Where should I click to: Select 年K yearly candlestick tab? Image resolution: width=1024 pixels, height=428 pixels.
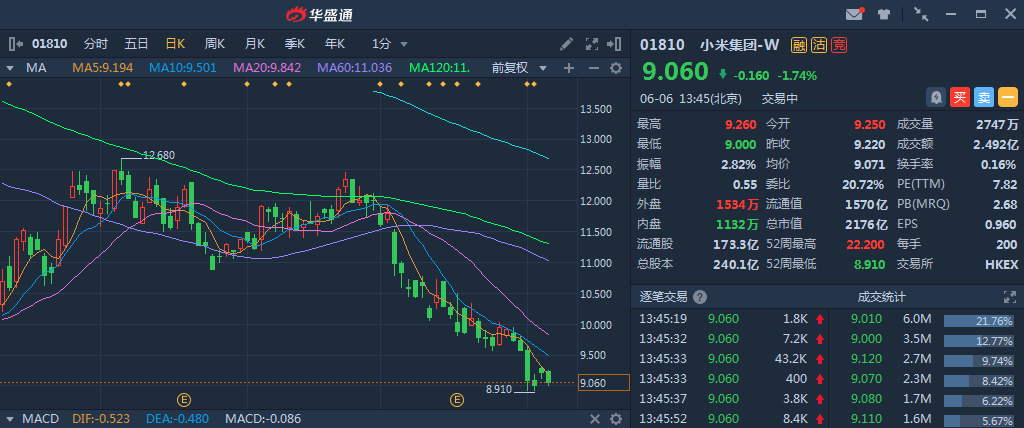335,44
